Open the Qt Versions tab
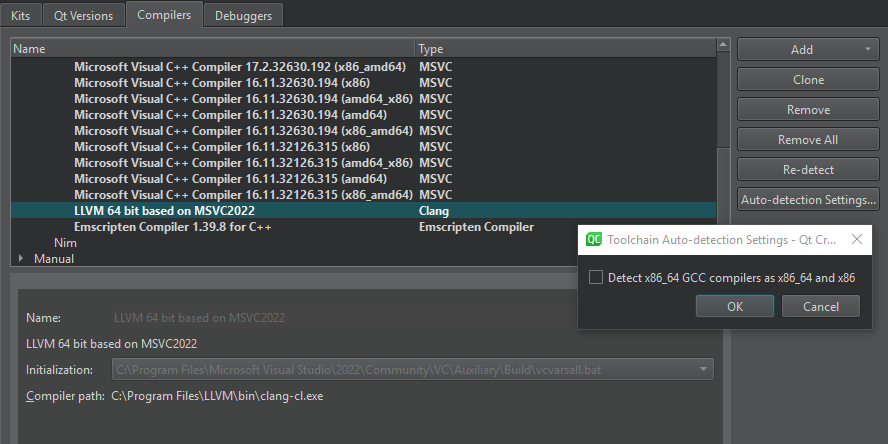 [x=83, y=16]
